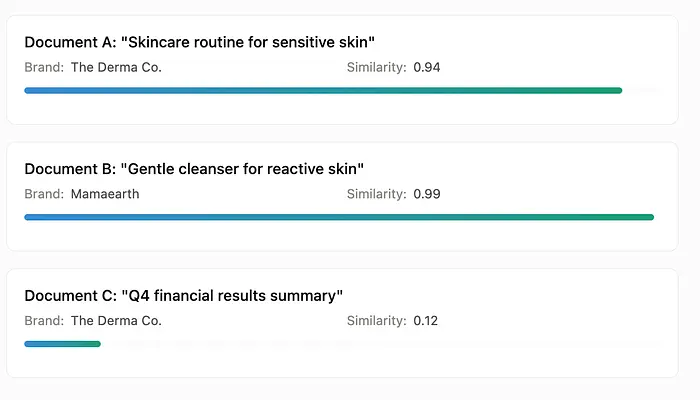Click the Document C title text
Image resolution: width=700 pixels, height=400 pixels.
pyautogui.click(x=183, y=296)
